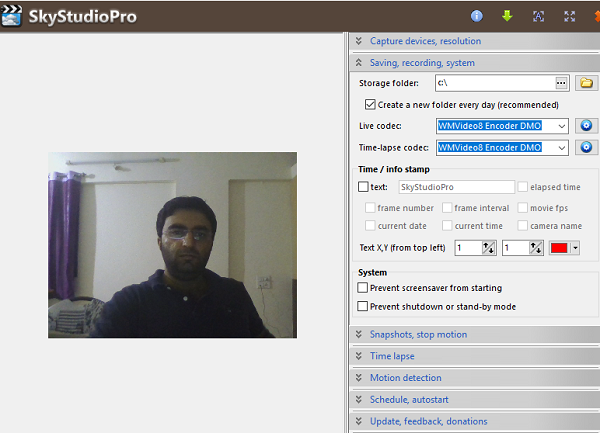600x433 pixels.
Task: Click the green download arrow icon
Action: pyautogui.click(x=507, y=16)
